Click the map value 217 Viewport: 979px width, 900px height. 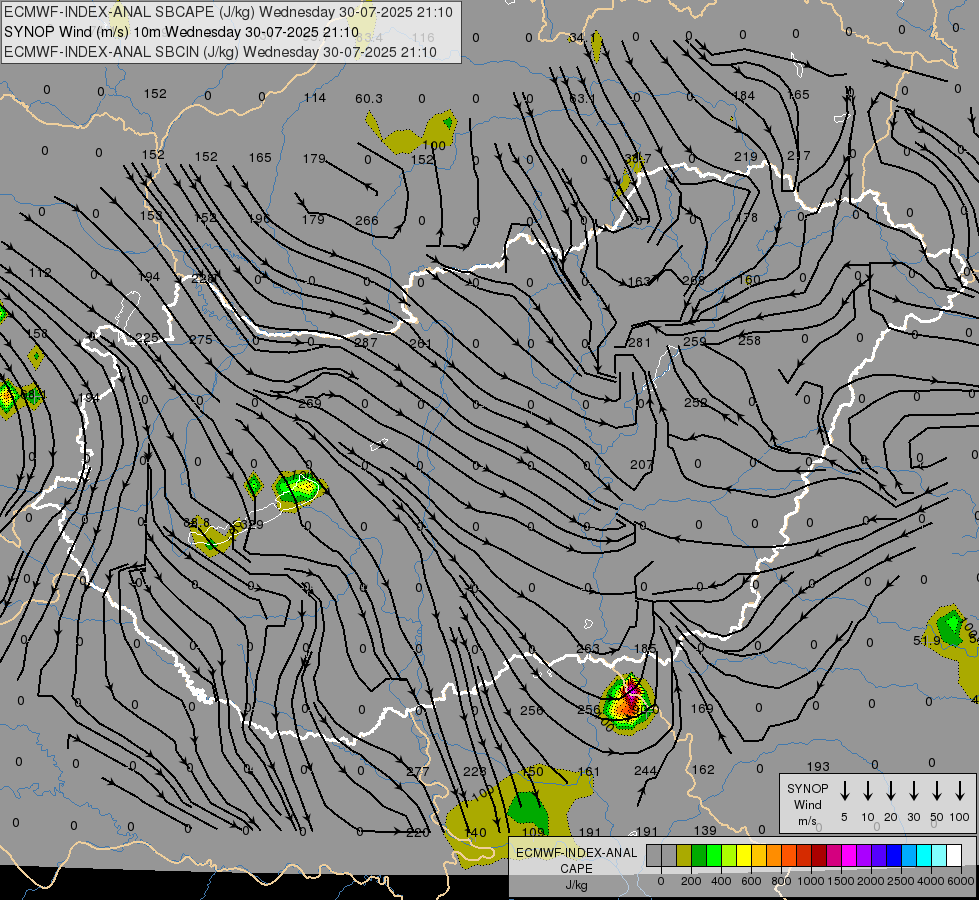[x=799, y=156]
